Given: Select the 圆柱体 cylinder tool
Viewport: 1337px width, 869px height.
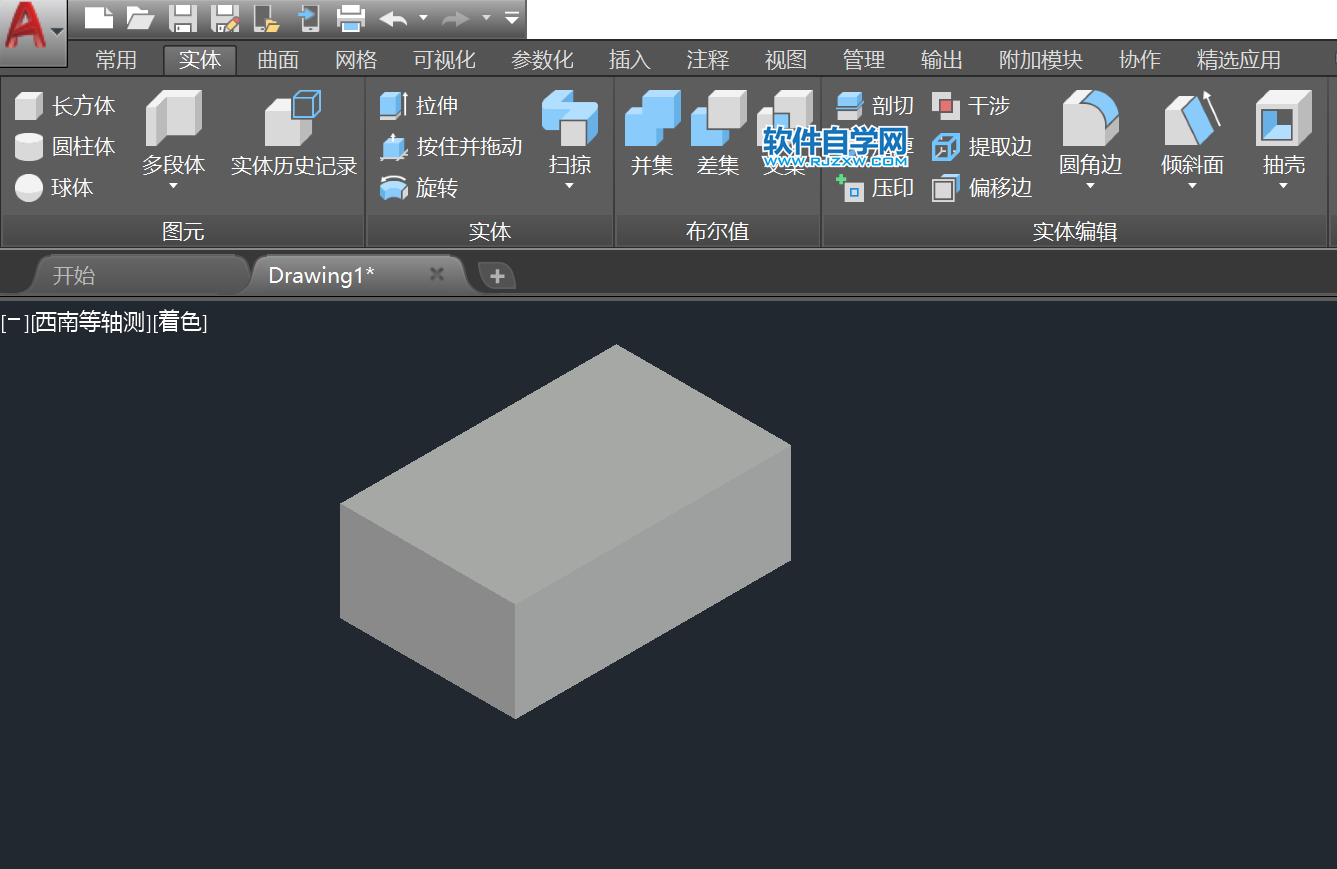Looking at the screenshot, I should (65, 146).
